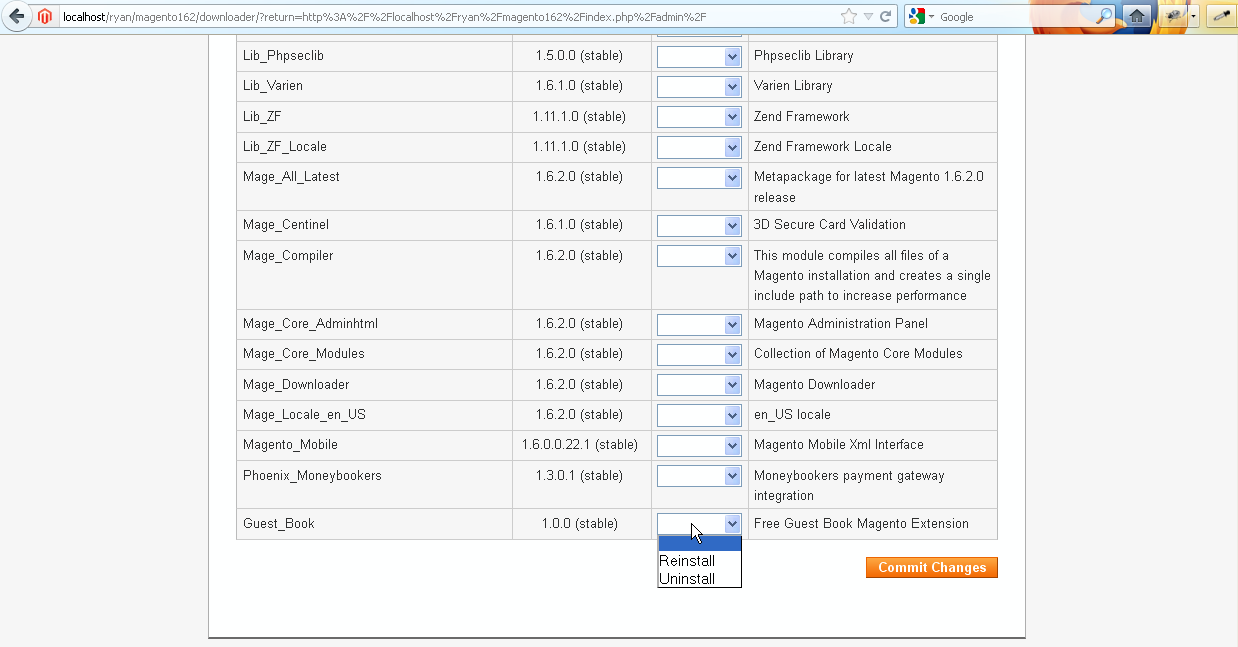Click the browser back arrow button
Image resolution: width=1238 pixels, height=647 pixels.
[x=16, y=16]
